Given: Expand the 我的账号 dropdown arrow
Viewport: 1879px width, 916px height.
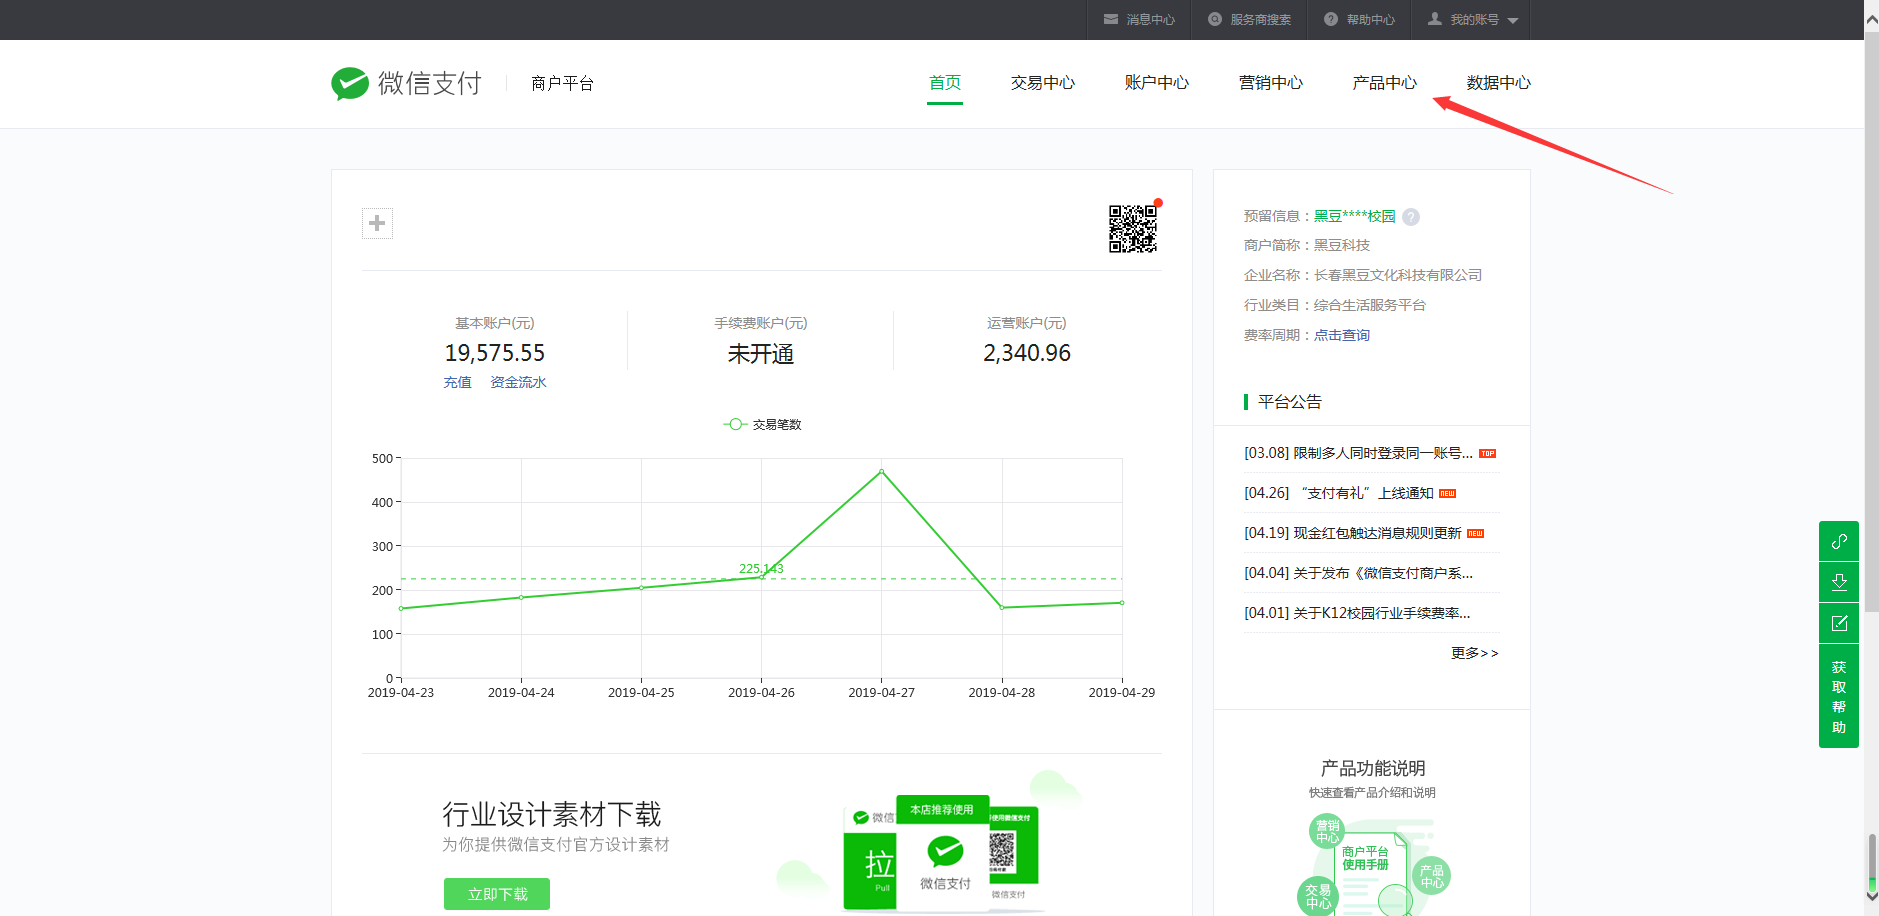Looking at the screenshot, I should click(x=1512, y=20).
